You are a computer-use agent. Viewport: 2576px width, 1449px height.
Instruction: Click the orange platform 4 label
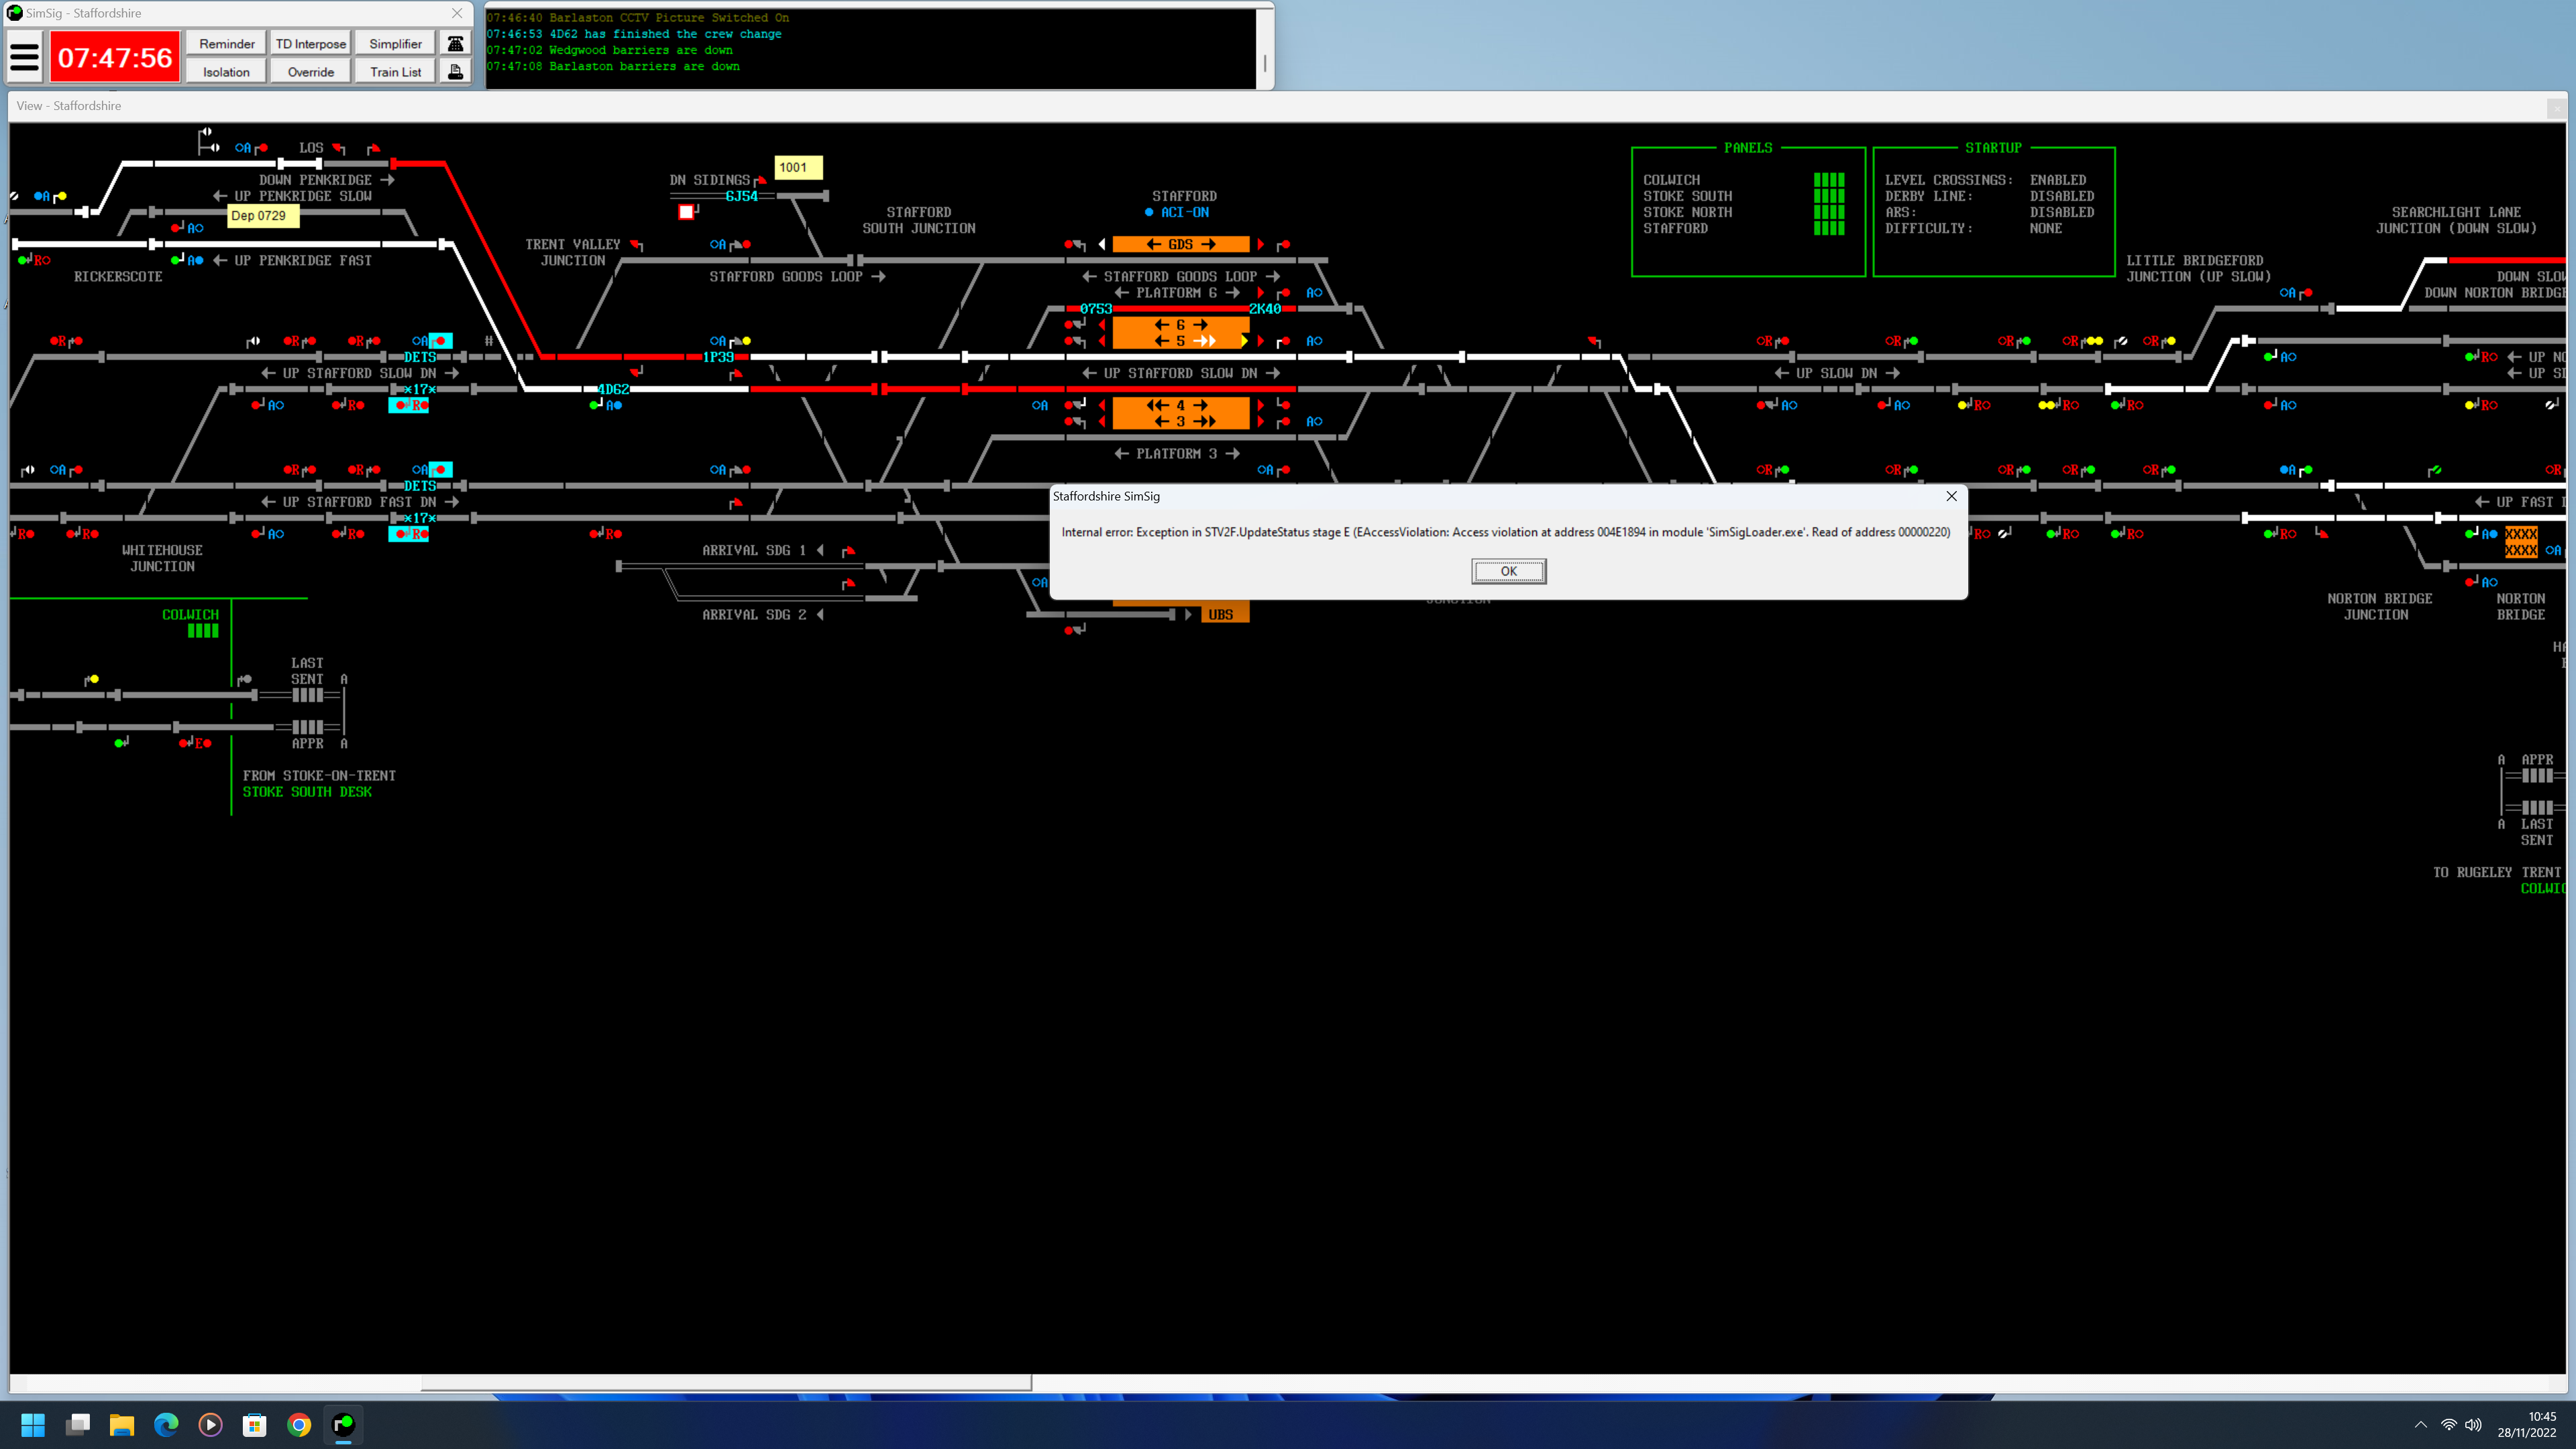(x=1181, y=405)
